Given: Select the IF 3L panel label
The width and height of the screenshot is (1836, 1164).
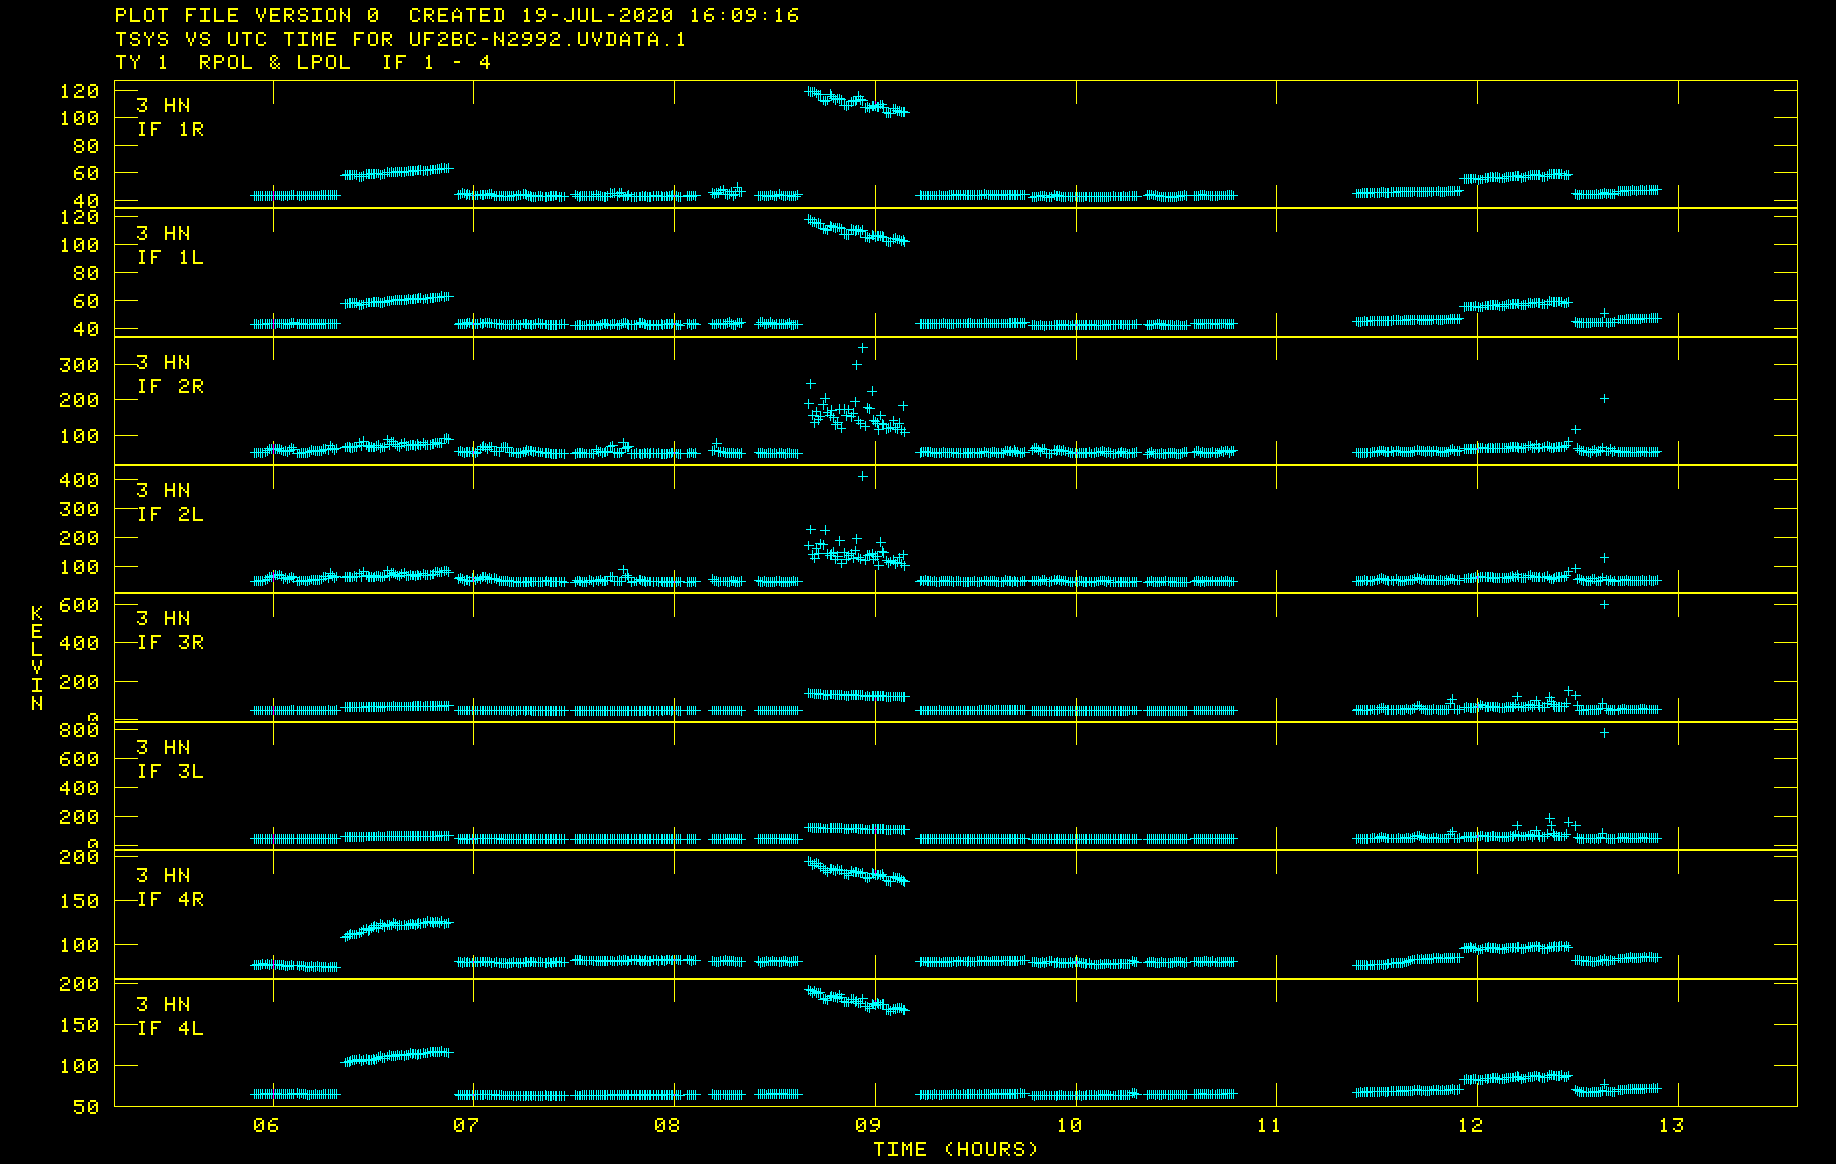Looking at the screenshot, I should (x=170, y=771).
